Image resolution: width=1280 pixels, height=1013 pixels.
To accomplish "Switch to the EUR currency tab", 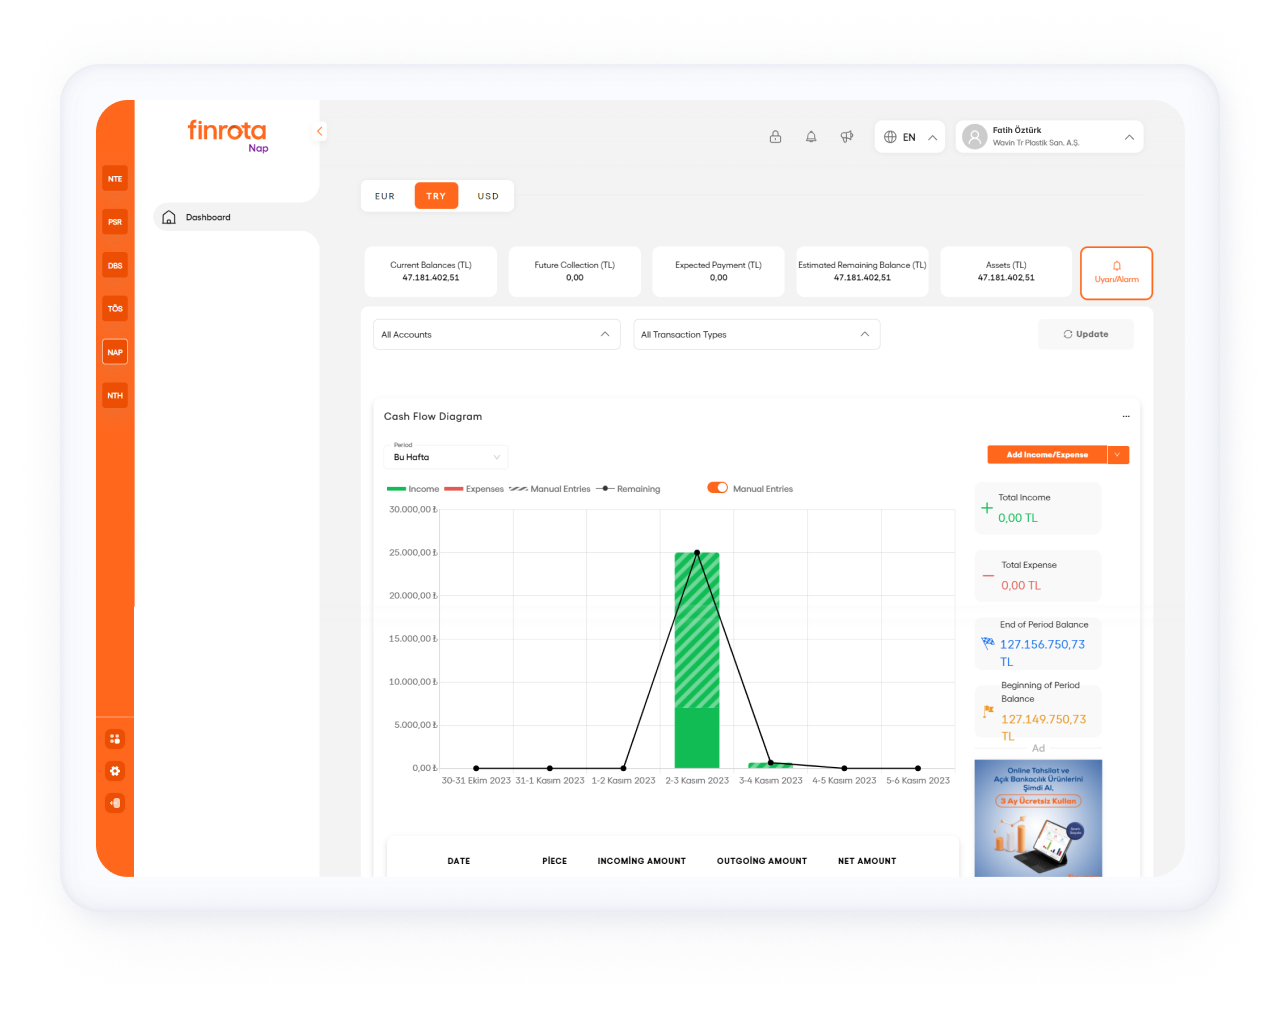I will click(x=385, y=196).
